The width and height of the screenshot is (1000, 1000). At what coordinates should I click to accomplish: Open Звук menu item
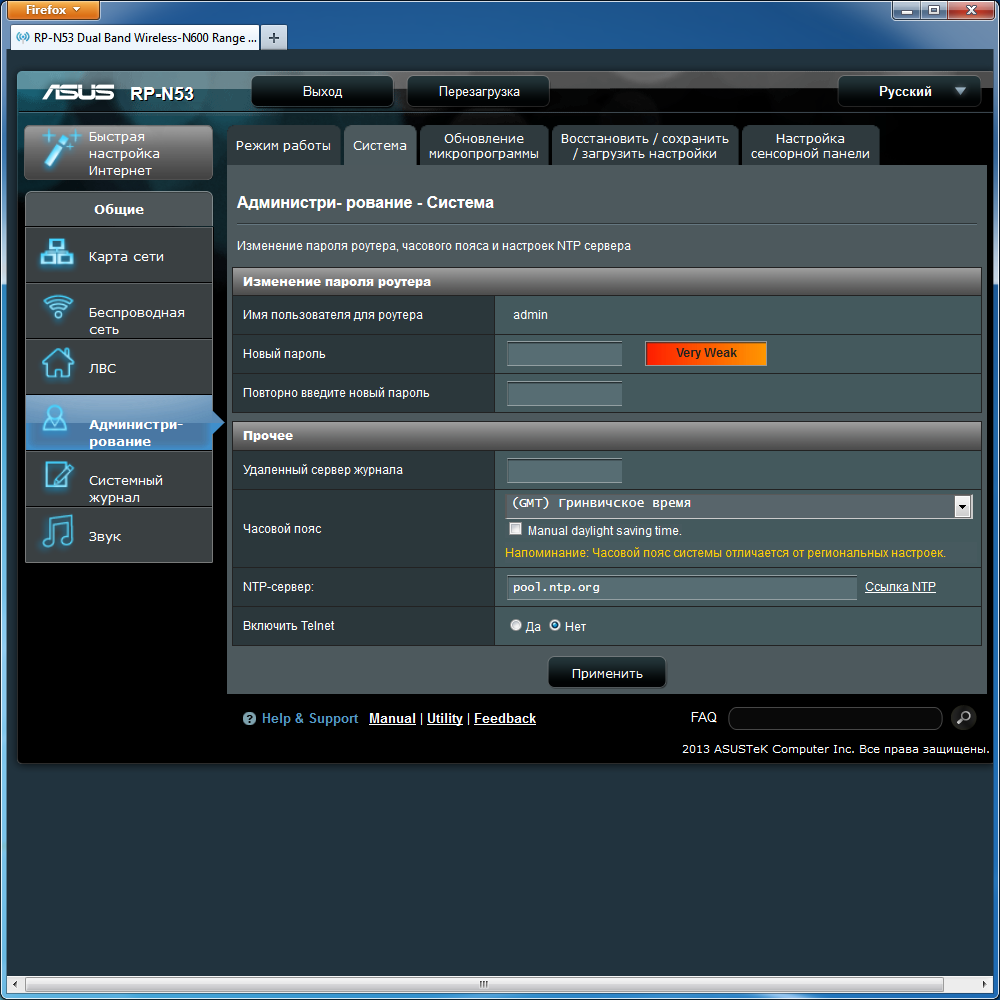[x=119, y=536]
